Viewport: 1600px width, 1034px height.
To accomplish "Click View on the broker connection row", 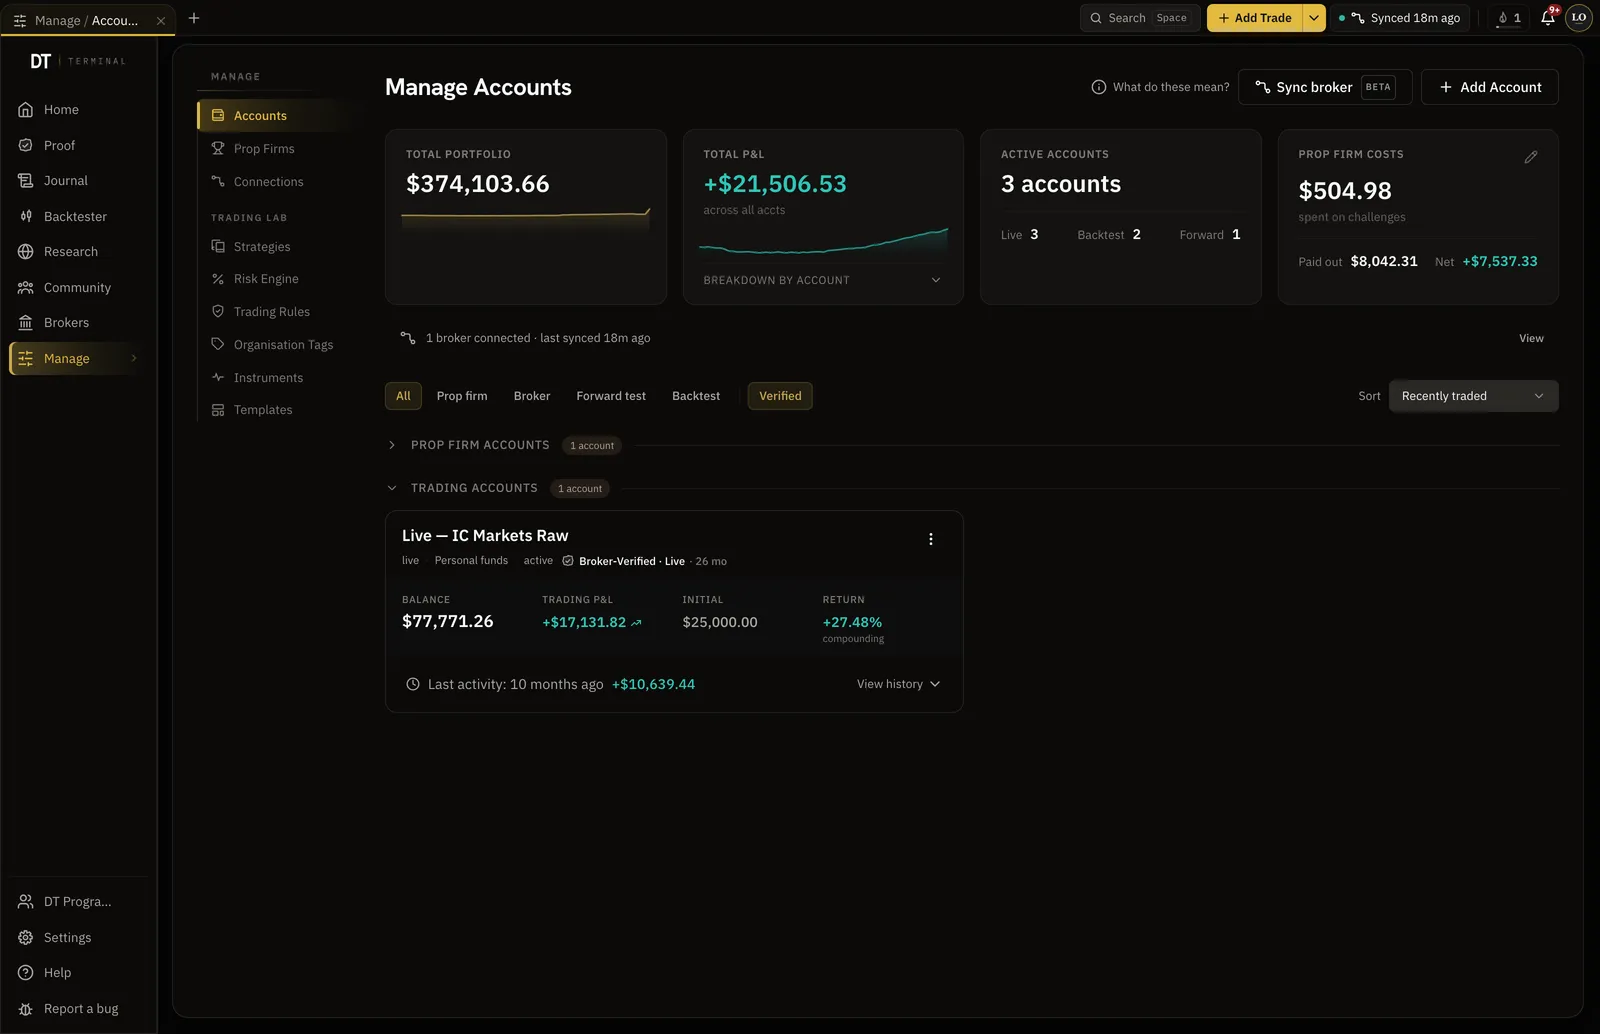I will coord(1531,338).
